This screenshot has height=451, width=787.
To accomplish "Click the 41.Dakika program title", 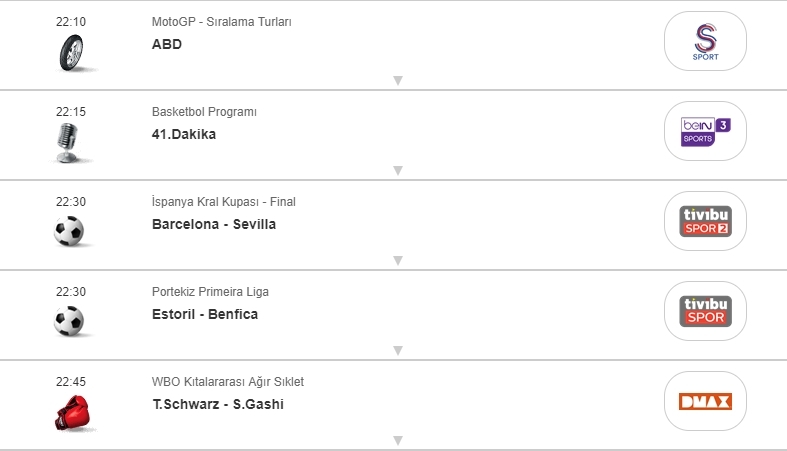I will [183, 134].
